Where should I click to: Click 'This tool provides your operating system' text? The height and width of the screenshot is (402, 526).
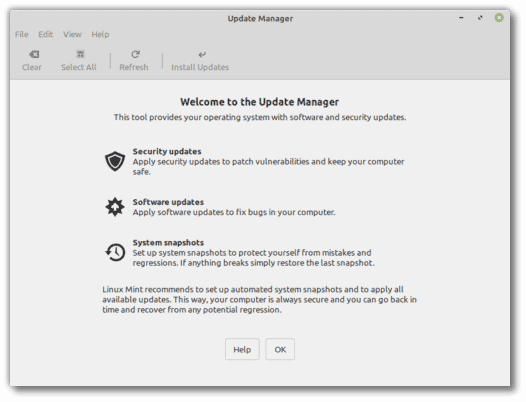(x=260, y=117)
